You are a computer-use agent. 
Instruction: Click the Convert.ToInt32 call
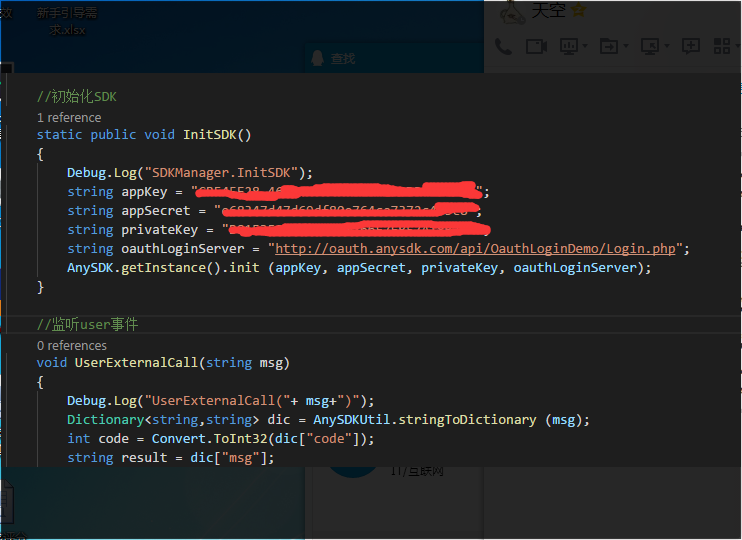click(210, 439)
